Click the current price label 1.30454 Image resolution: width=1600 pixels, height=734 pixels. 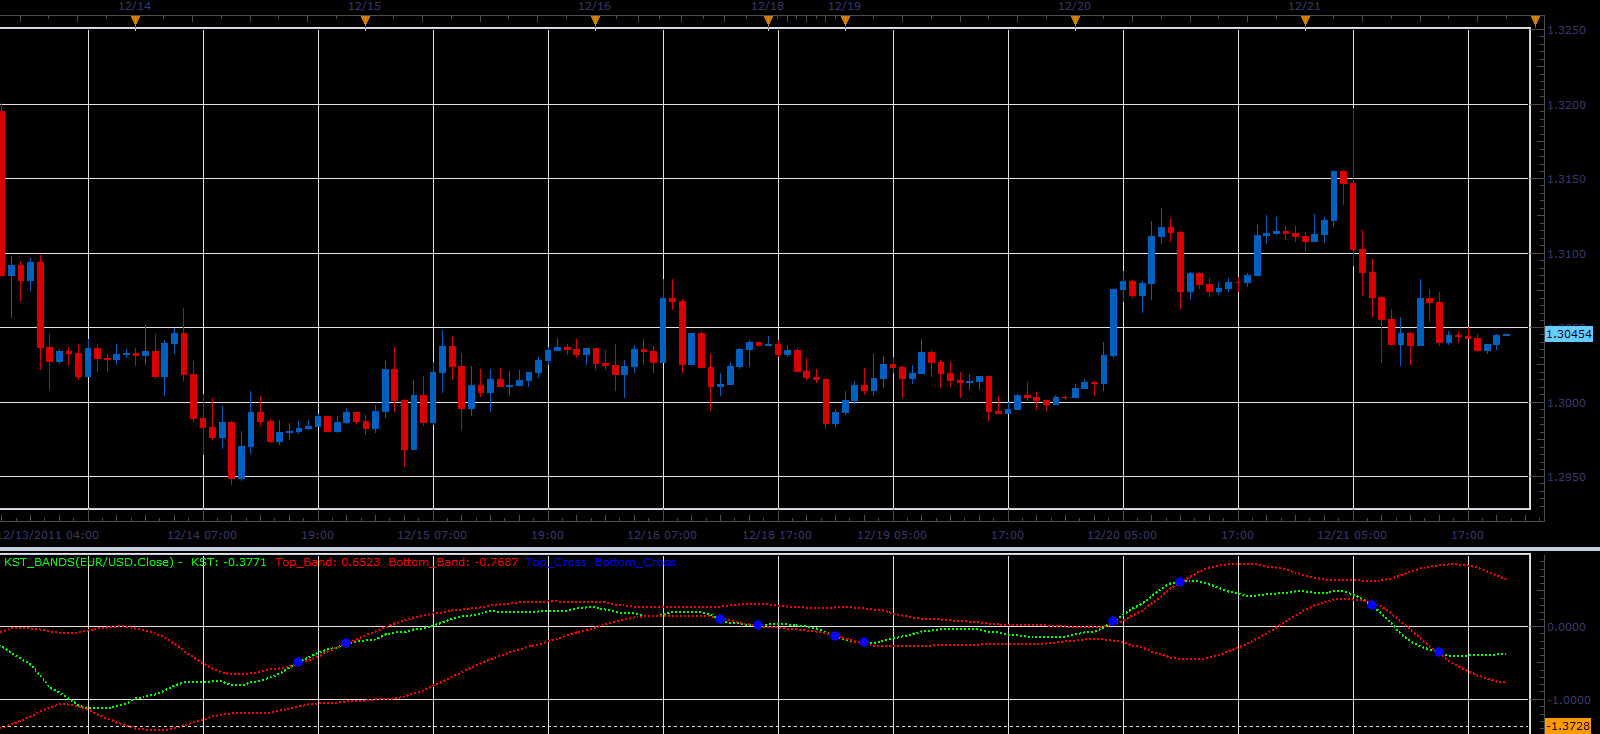(x=1568, y=334)
